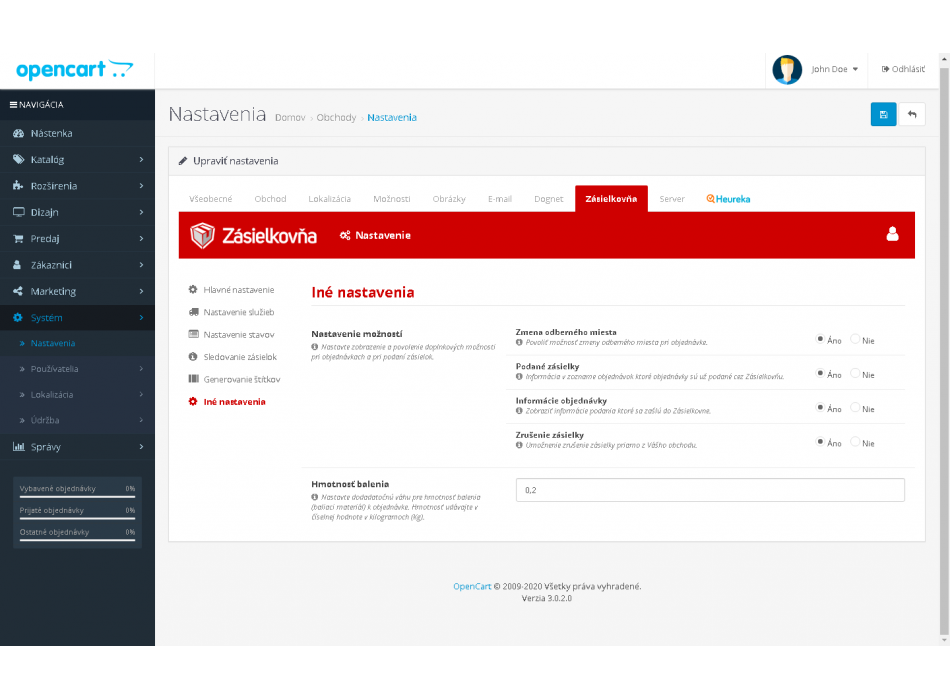
Task: Select Áno for Podané zásielky
Action: click(820, 373)
